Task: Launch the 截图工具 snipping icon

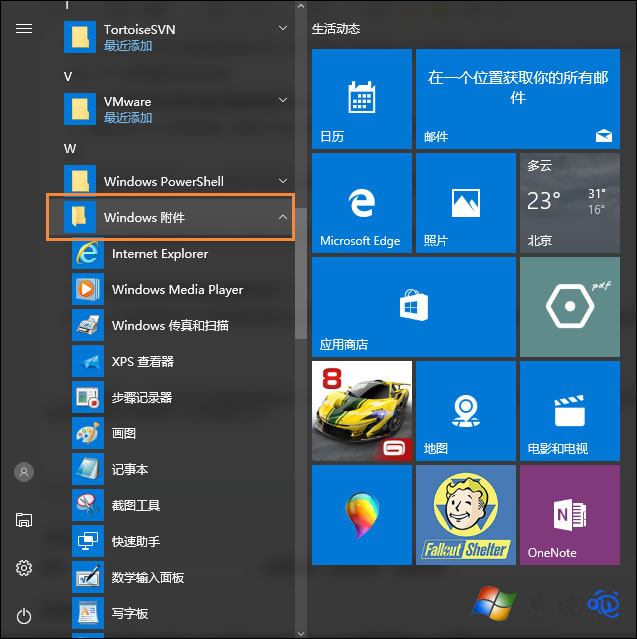Action: coord(88,505)
